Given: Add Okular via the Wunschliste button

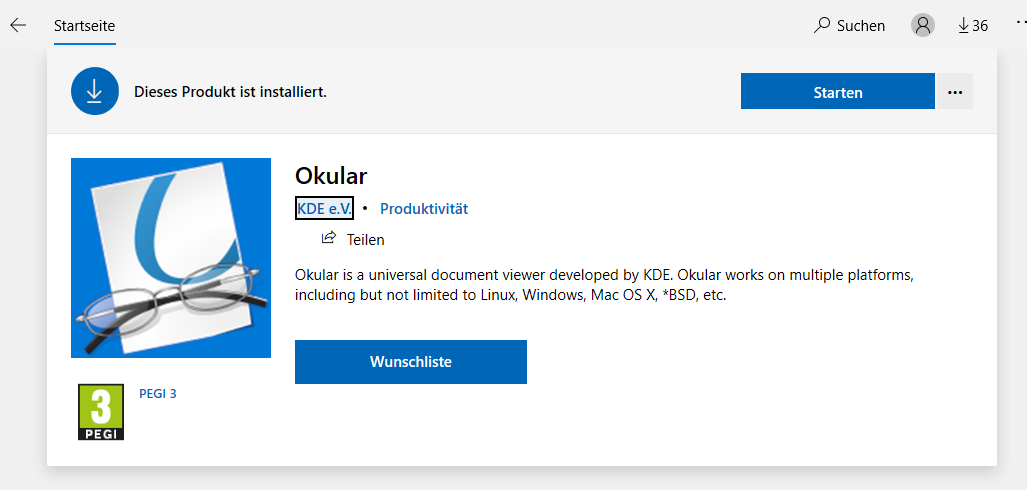Looking at the screenshot, I should [x=410, y=362].
